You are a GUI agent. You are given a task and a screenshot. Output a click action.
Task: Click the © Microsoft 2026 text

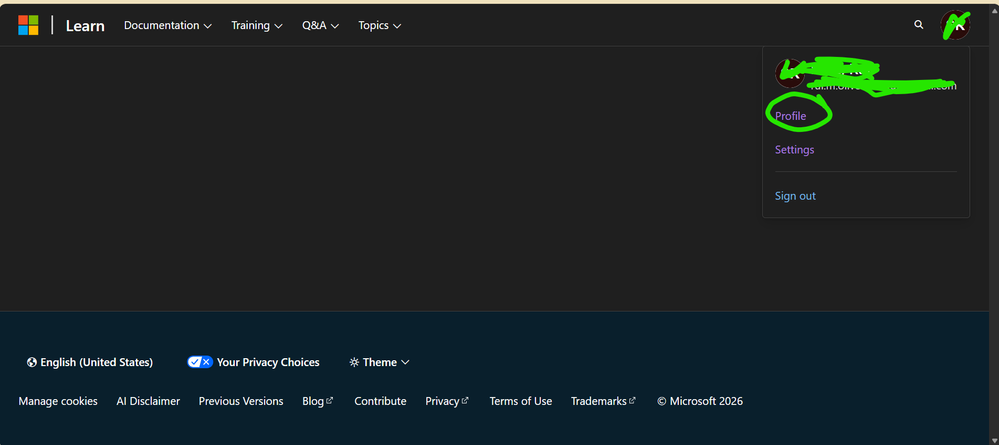(700, 401)
